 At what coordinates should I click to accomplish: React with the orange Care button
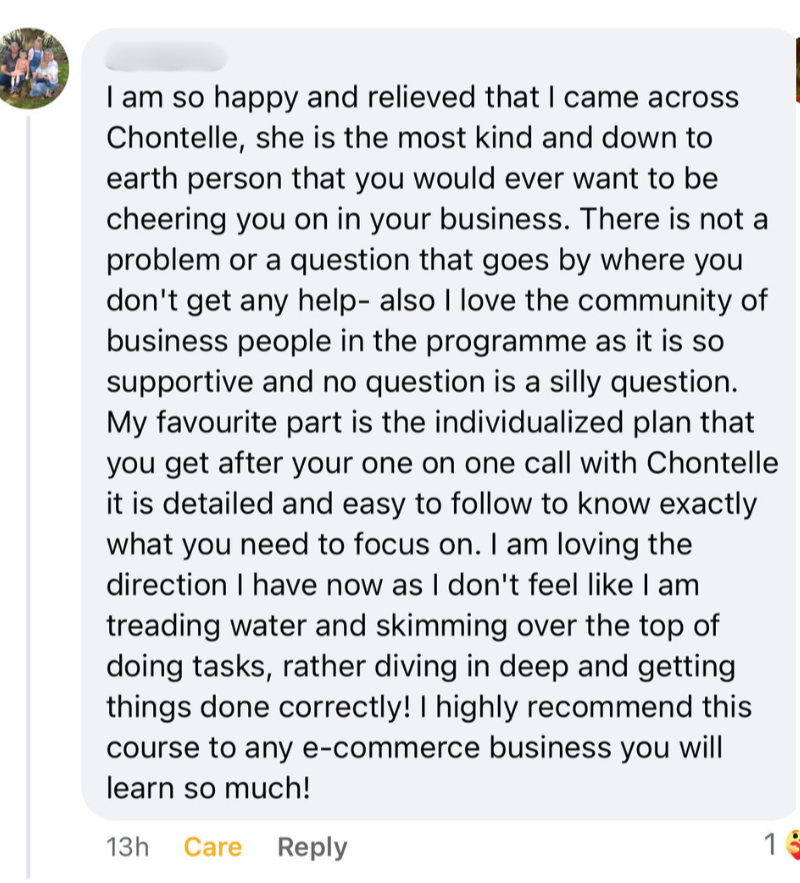point(213,847)
